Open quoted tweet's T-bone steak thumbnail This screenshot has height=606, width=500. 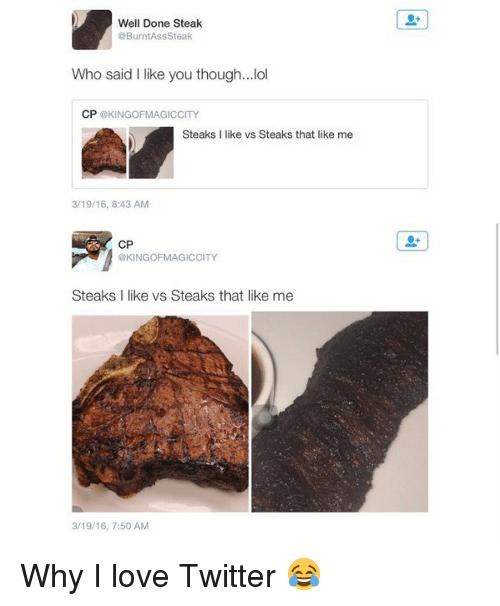pyautogui.click(x=104, y=153)
